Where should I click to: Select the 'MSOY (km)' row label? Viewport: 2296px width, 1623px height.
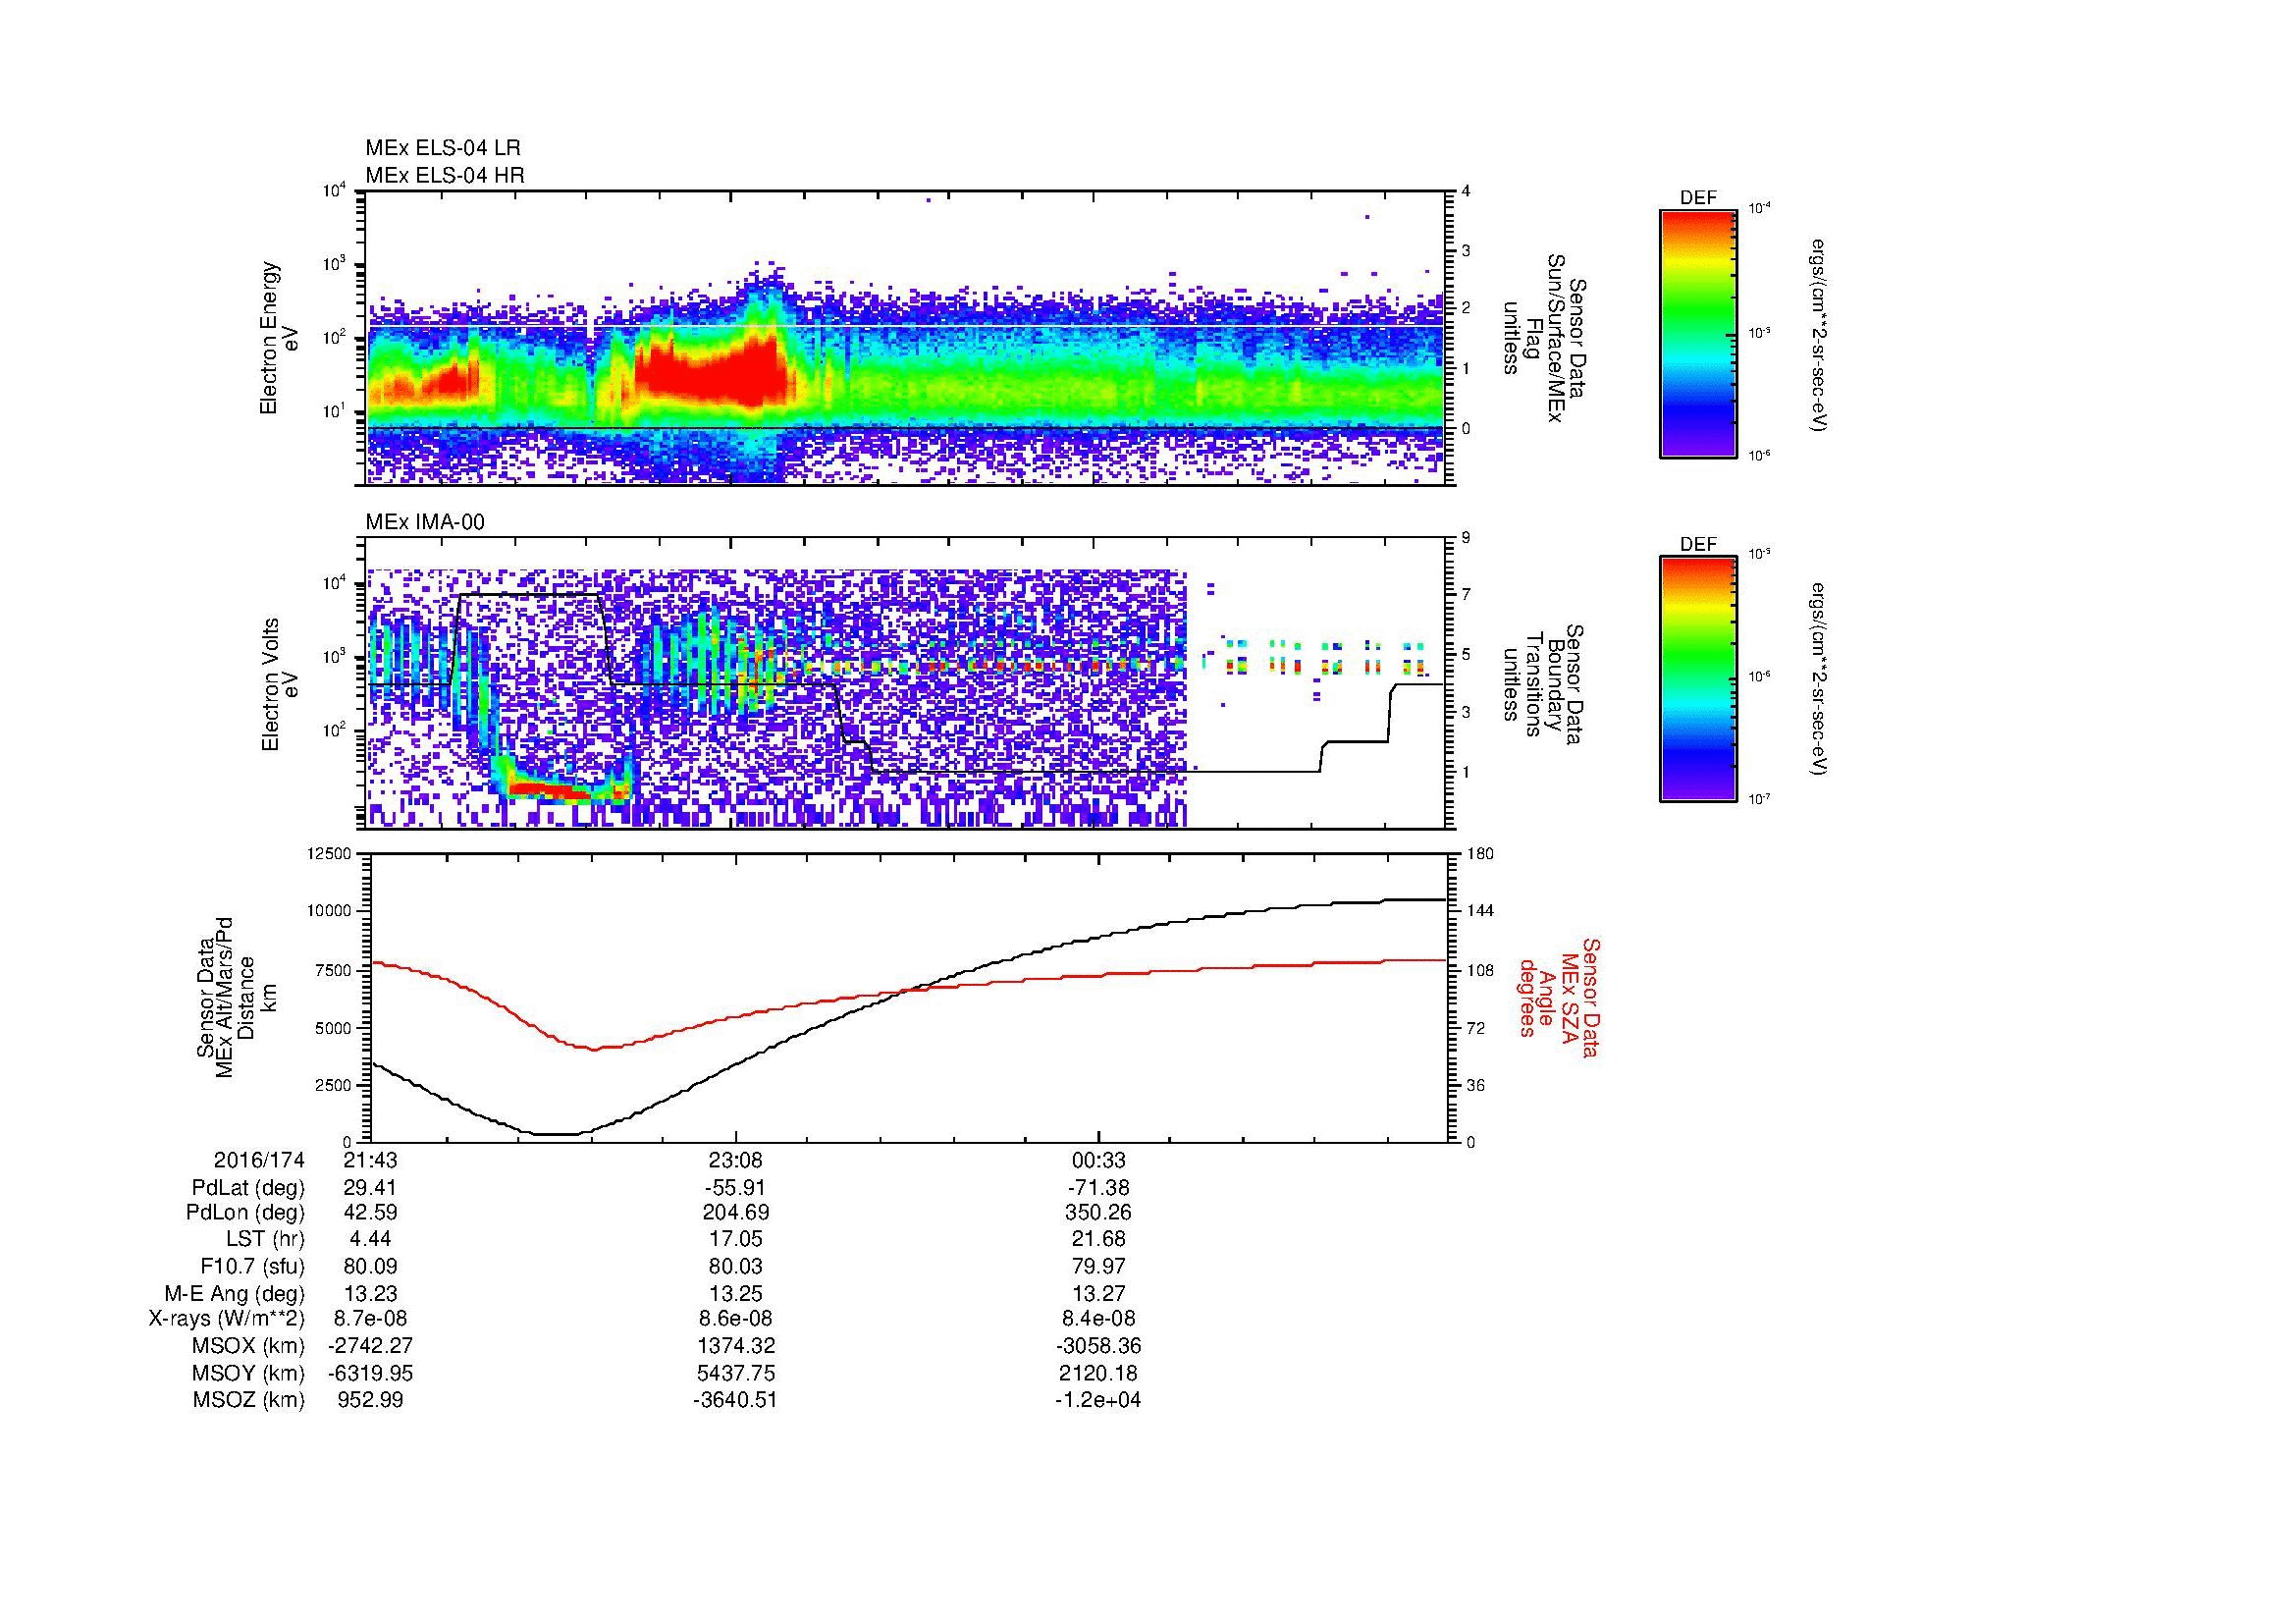point(248,1373)
